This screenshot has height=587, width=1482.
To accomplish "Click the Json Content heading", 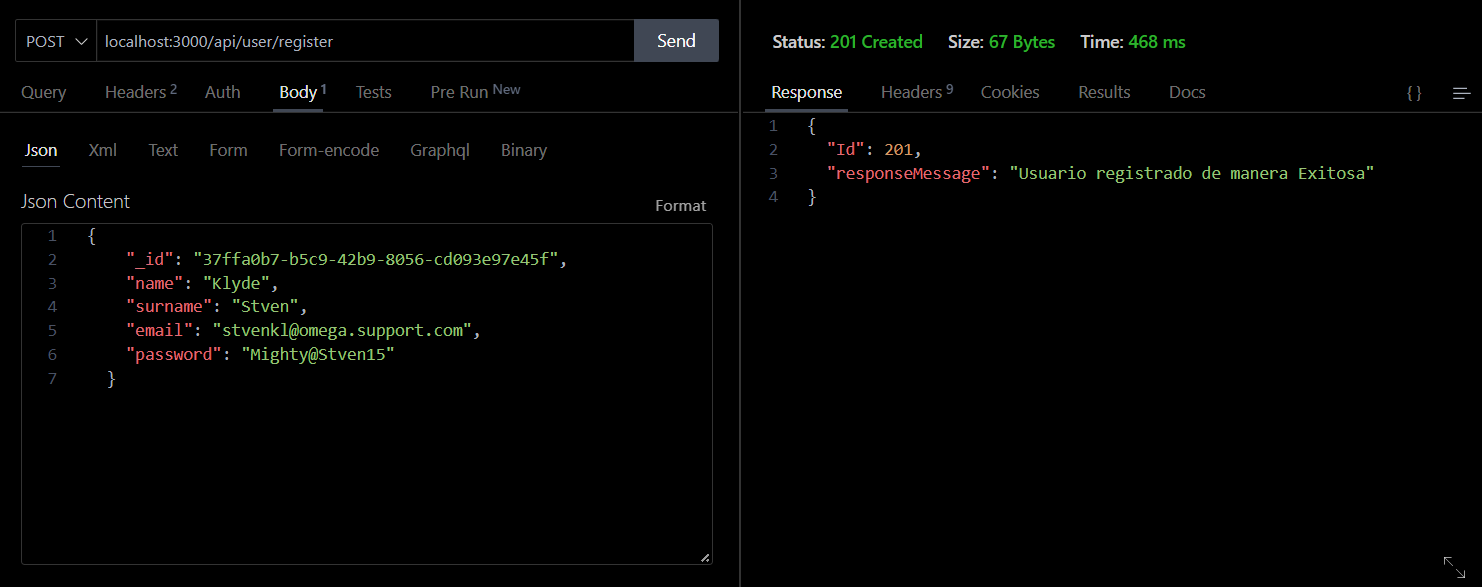I will click(x=76, y=201).
